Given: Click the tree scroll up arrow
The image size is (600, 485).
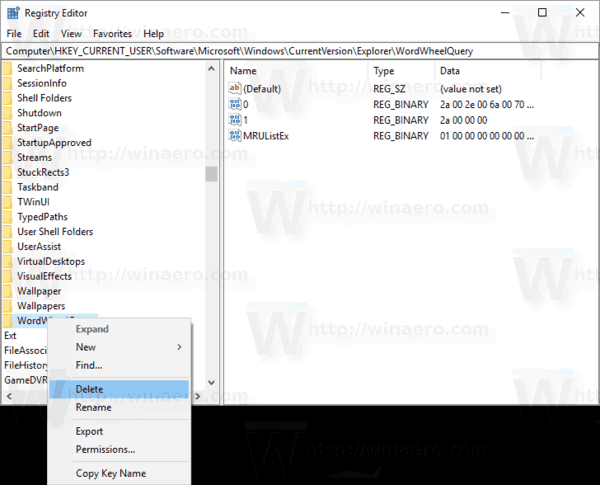Looking at the screenshot, I should click(211, 69).
